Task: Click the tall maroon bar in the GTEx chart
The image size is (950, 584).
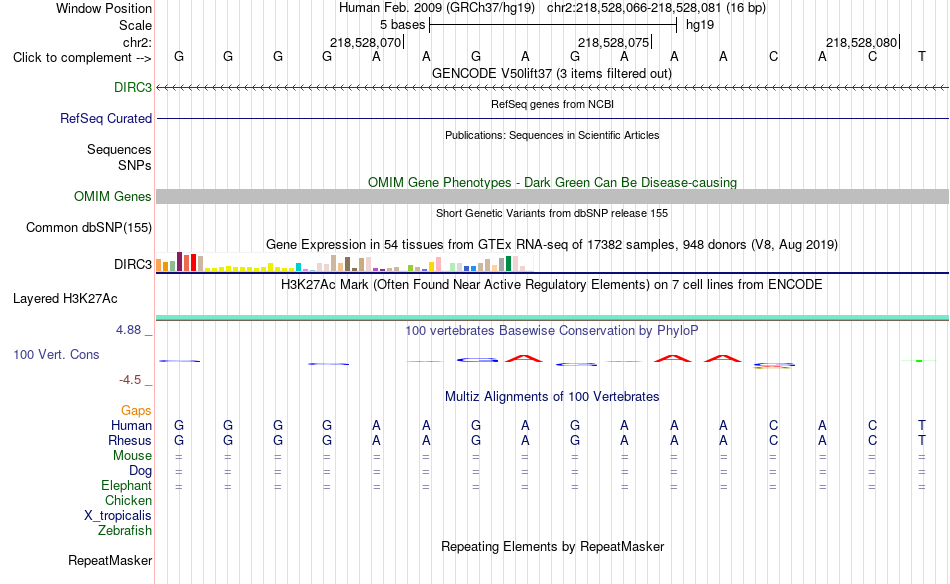Action: pyautogui.click(x=179, y=262)
